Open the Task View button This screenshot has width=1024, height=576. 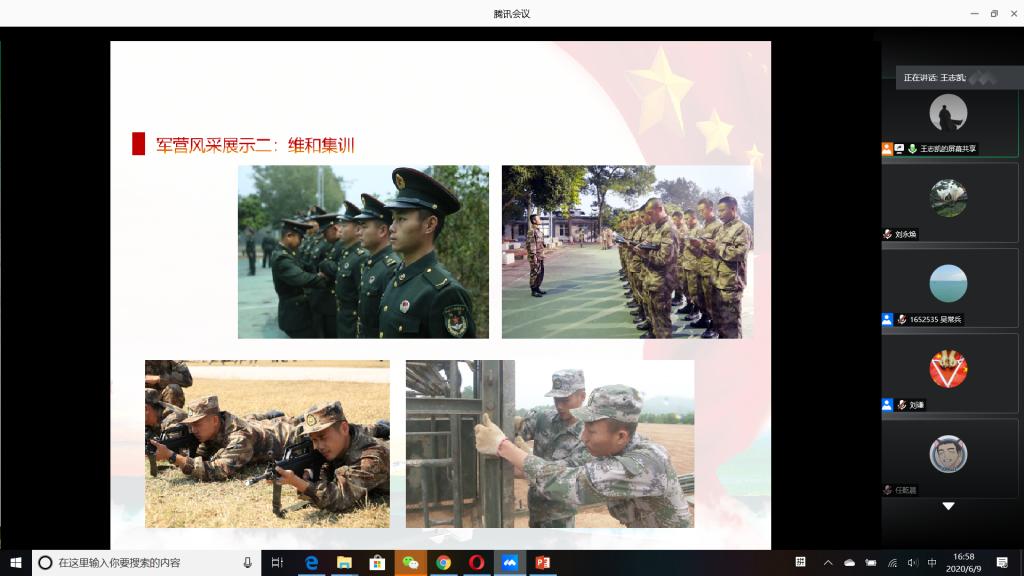tap(278, 563)
